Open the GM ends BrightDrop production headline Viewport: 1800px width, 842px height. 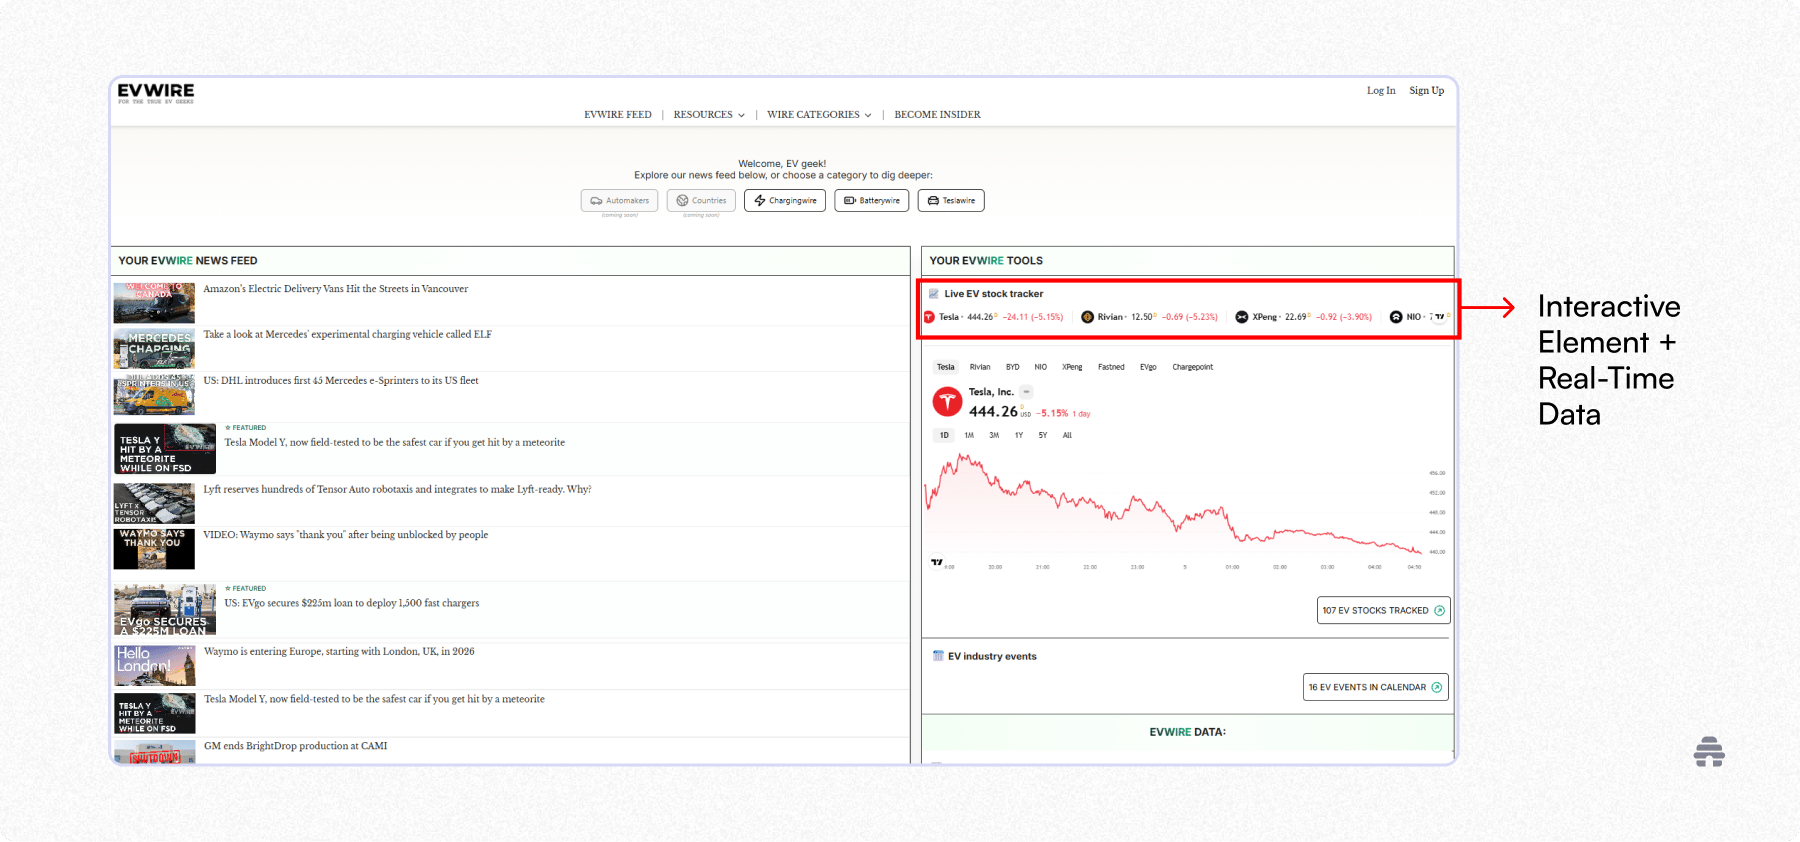pyautogui.click(x=296, y=746)
